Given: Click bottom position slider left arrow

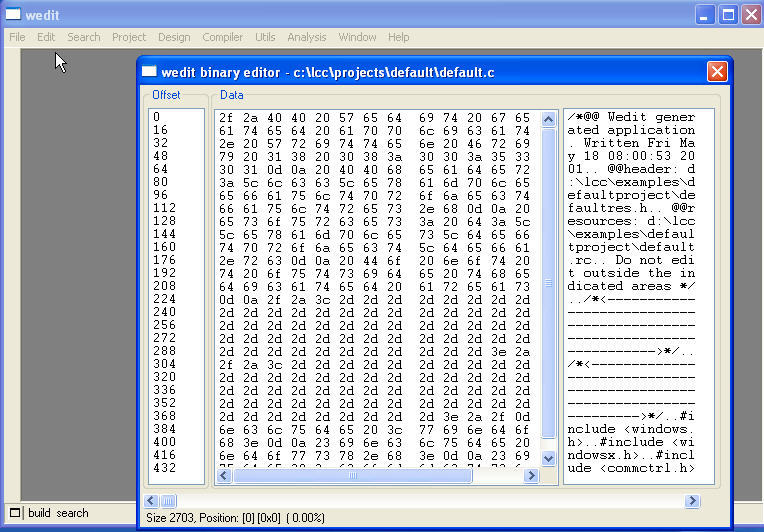Looking at the screenshot, I should point(151,501).
